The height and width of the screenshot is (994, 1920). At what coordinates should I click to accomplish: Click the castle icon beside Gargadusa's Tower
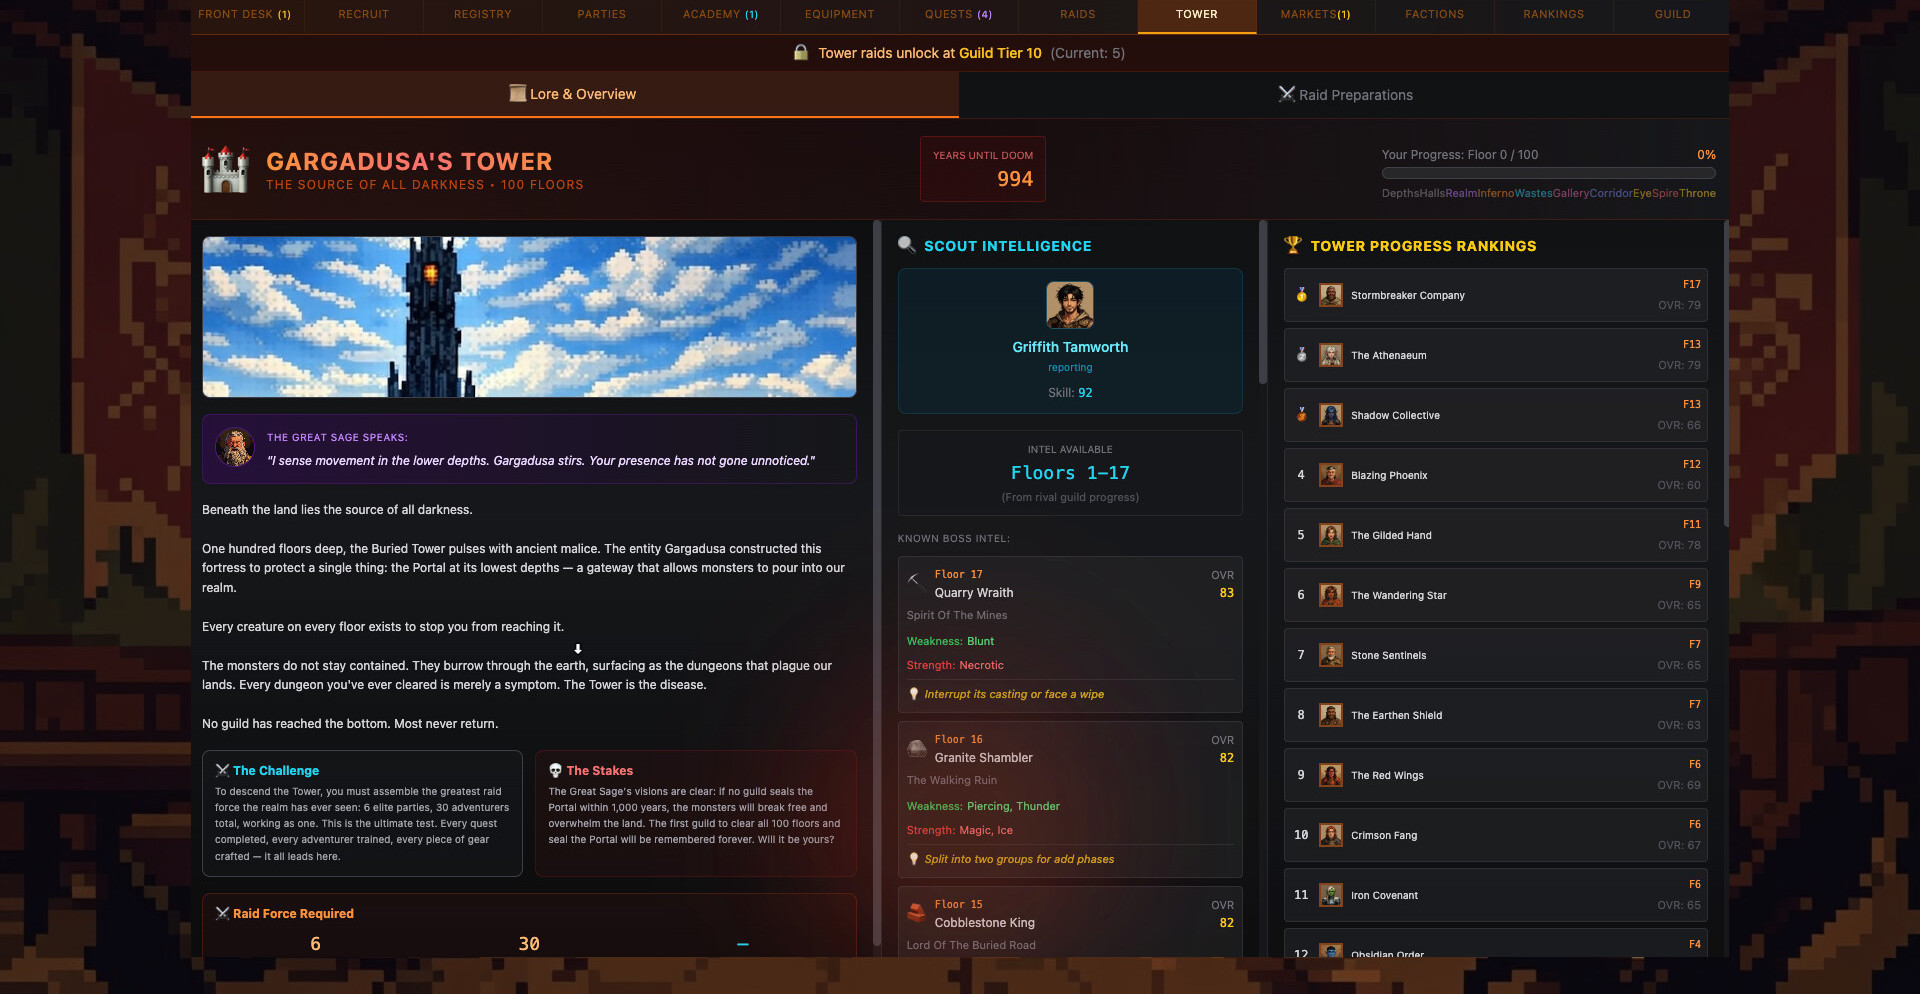pos(225,170)
